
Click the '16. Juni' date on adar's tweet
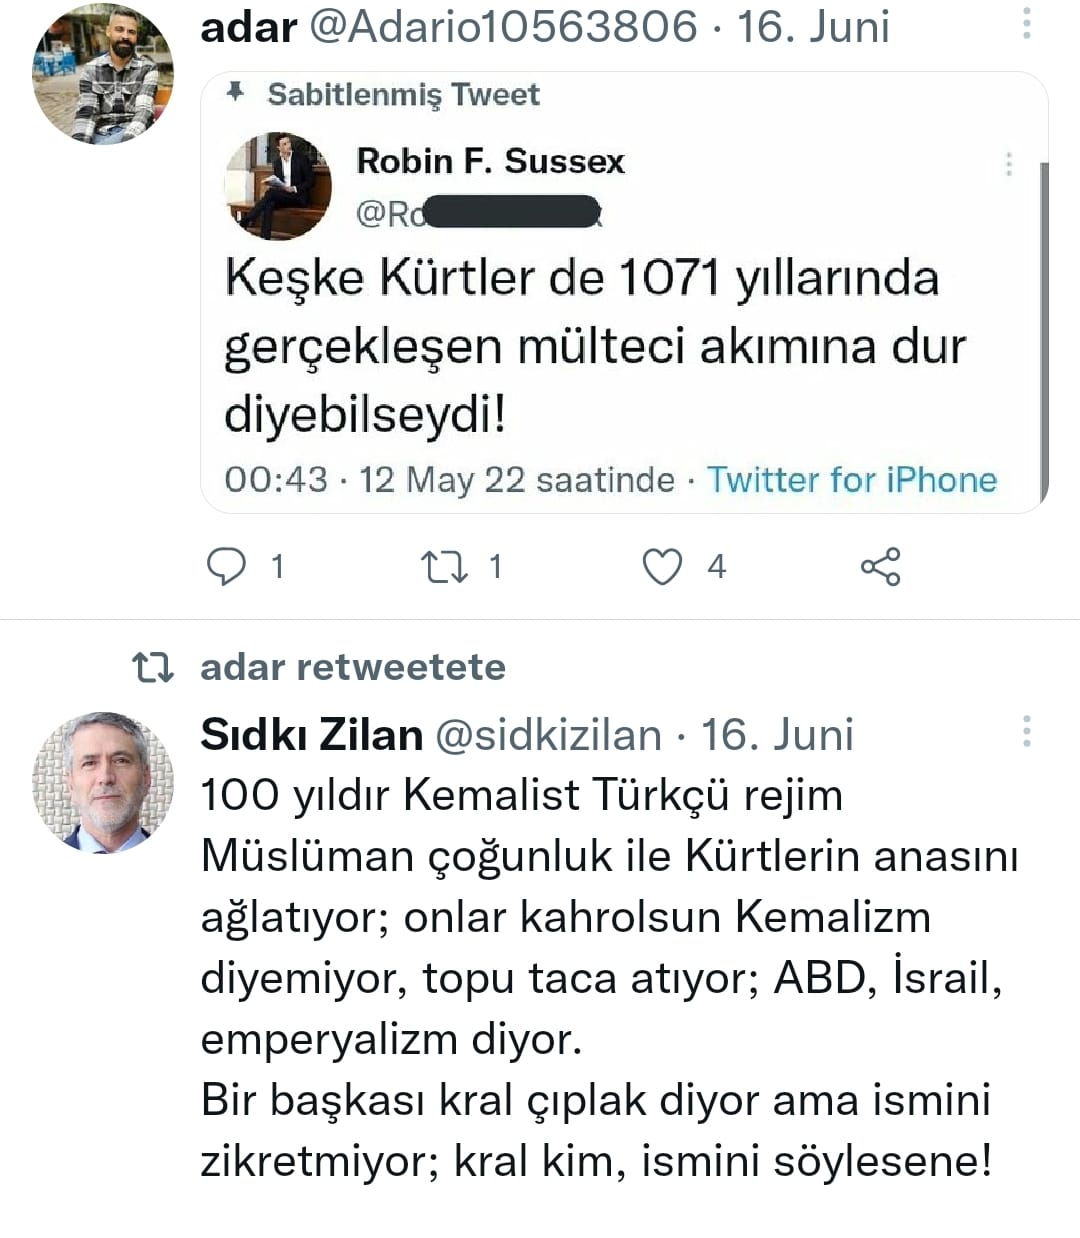tap(813, 27)
